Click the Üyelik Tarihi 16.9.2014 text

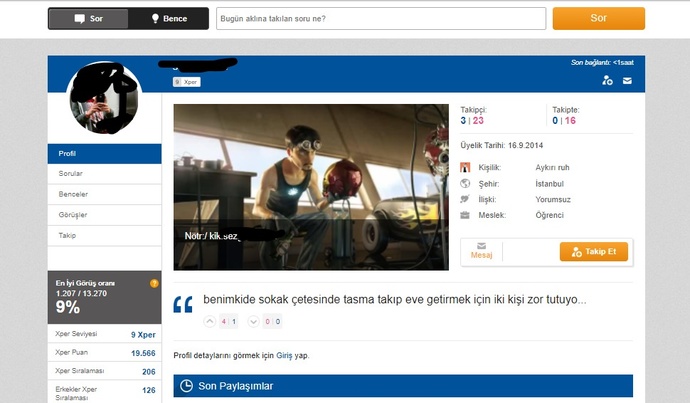[502, 145]
